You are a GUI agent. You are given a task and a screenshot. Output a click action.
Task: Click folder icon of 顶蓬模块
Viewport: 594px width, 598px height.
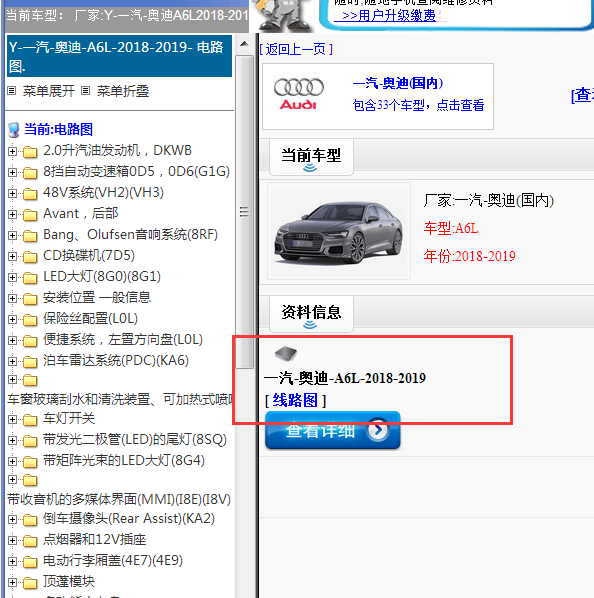point(30,583)
